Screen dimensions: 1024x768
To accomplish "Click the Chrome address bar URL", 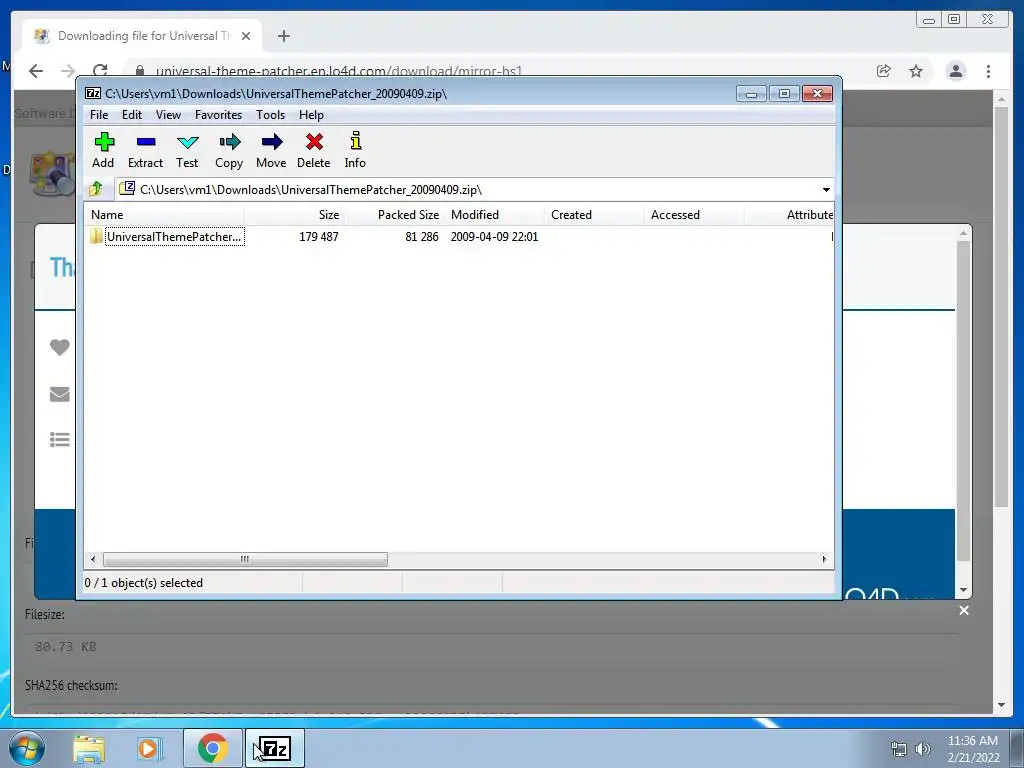I will click(x=339, y=71).
